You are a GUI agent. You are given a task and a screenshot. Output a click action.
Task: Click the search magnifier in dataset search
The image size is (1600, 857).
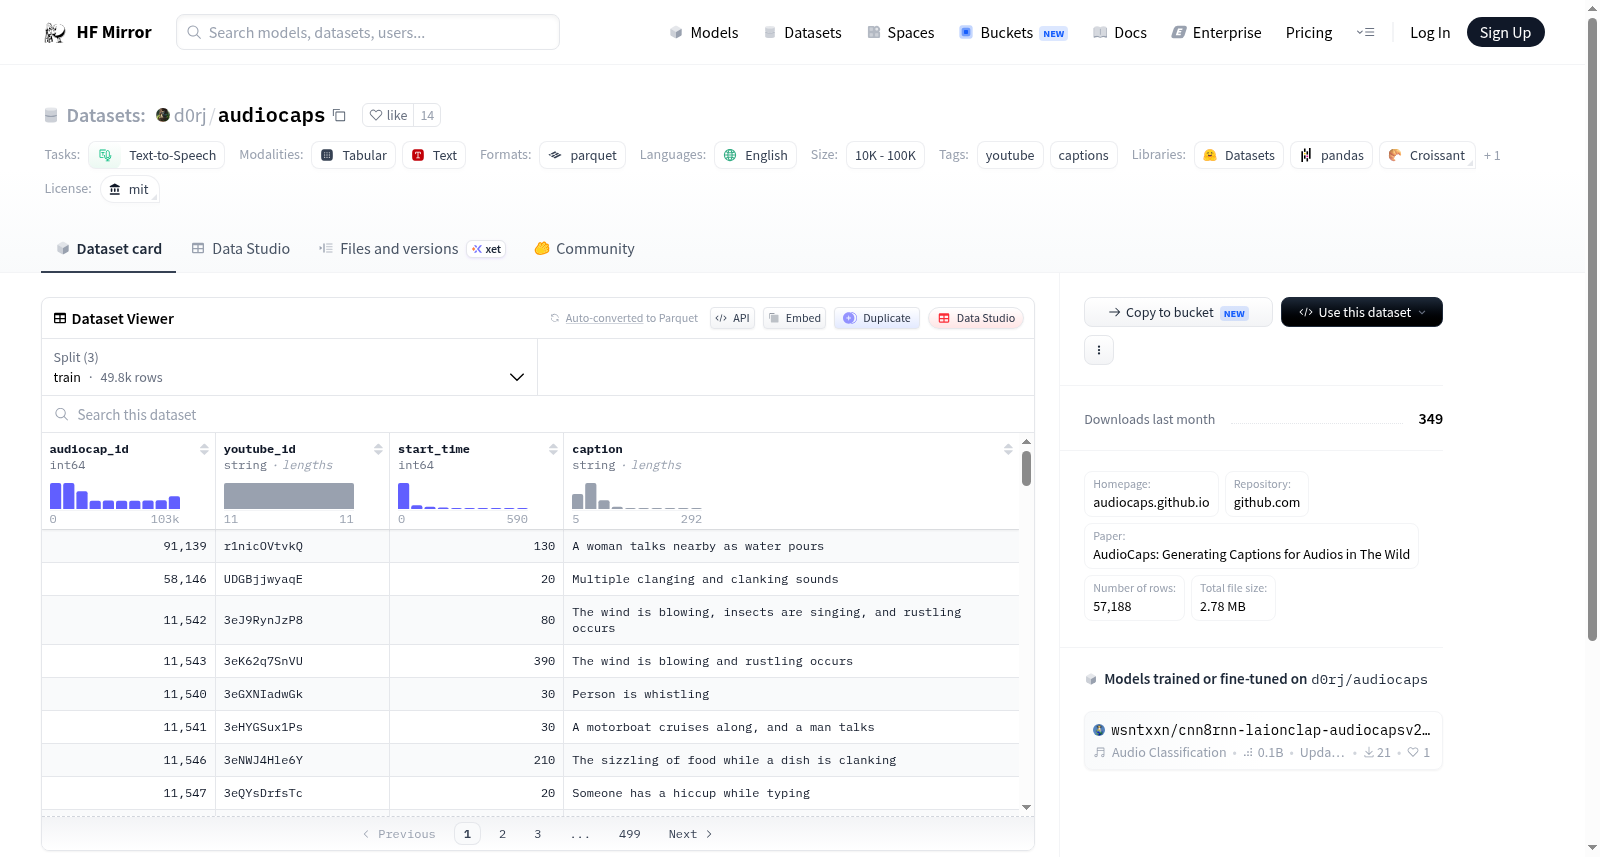click(62, 414)
